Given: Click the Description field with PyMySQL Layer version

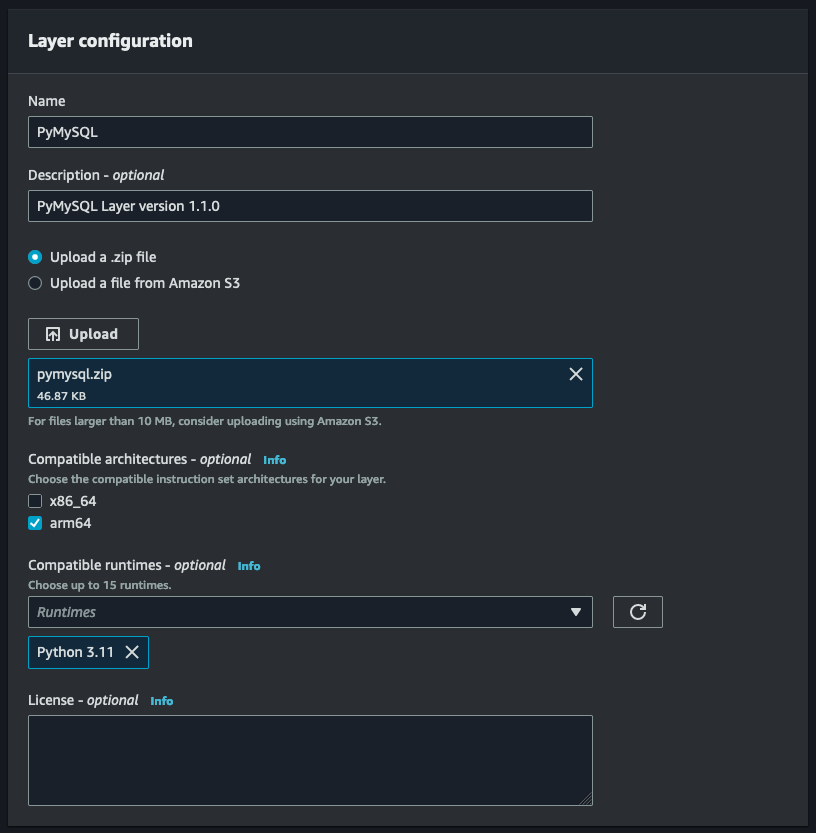Looking at the screenshot, I should point(310,205).
